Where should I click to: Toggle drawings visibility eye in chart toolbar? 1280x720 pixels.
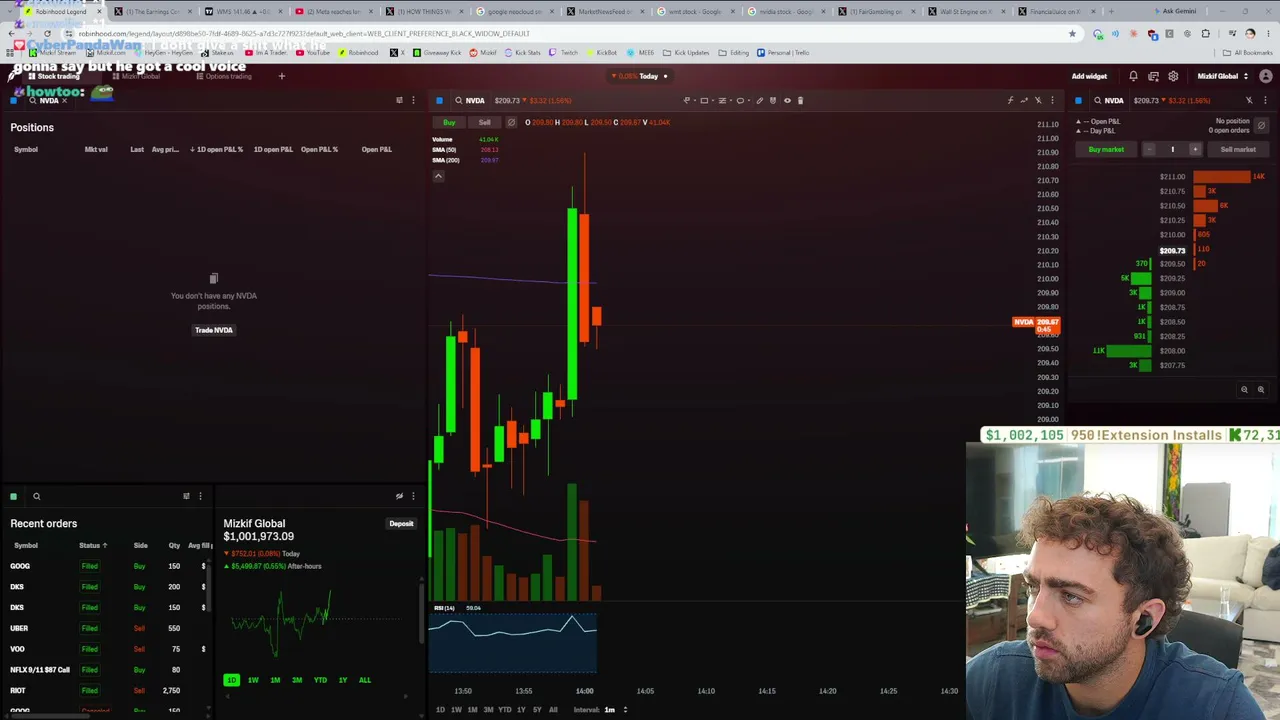point(787,100)
